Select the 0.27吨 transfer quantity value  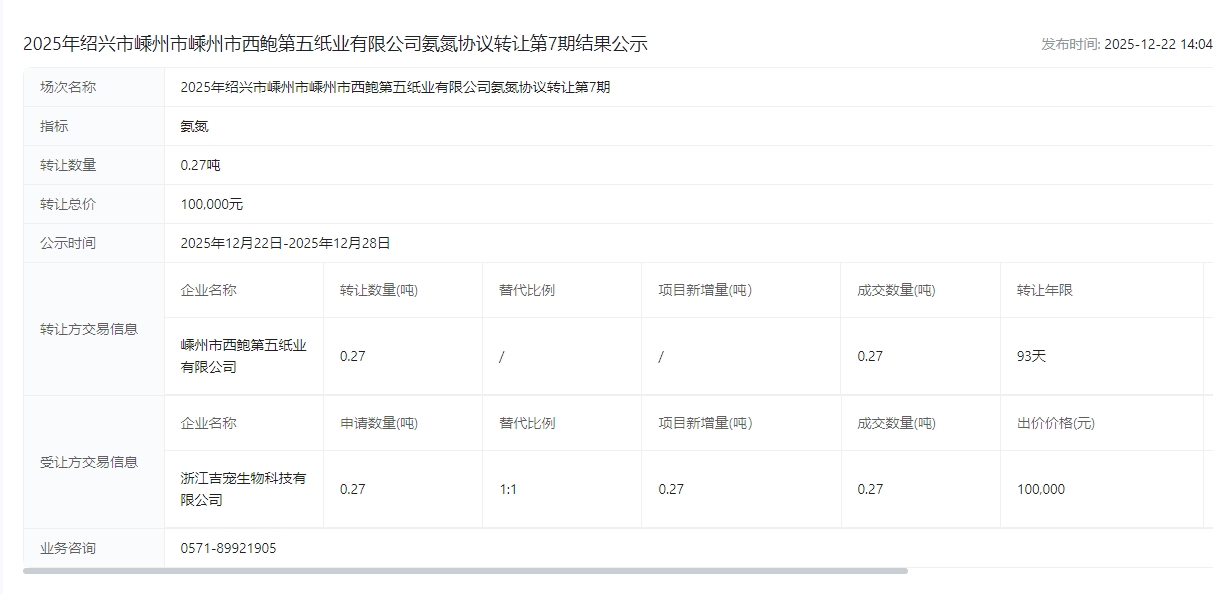click(200, 165)
